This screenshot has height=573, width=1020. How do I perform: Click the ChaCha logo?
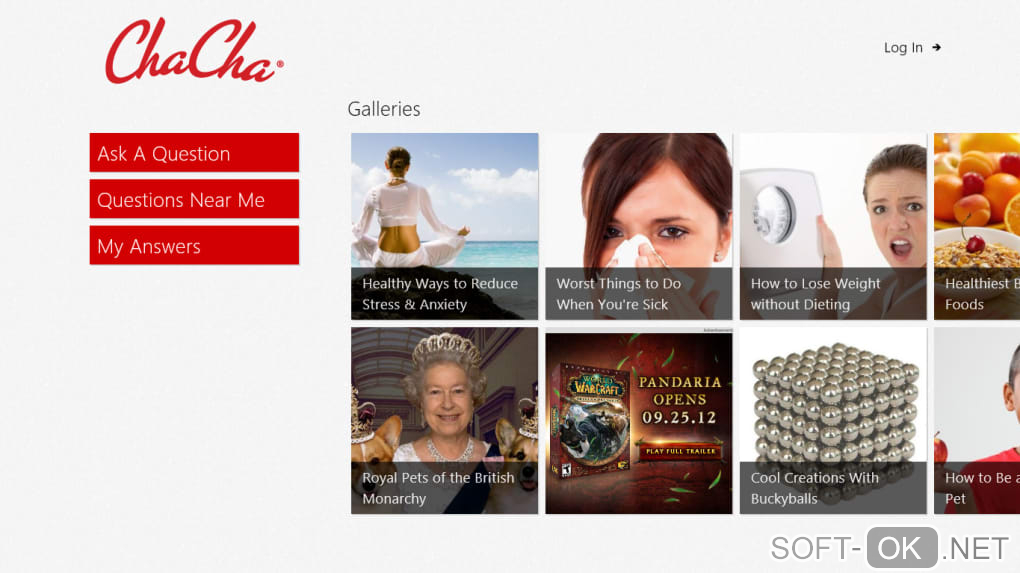[194, 51]
